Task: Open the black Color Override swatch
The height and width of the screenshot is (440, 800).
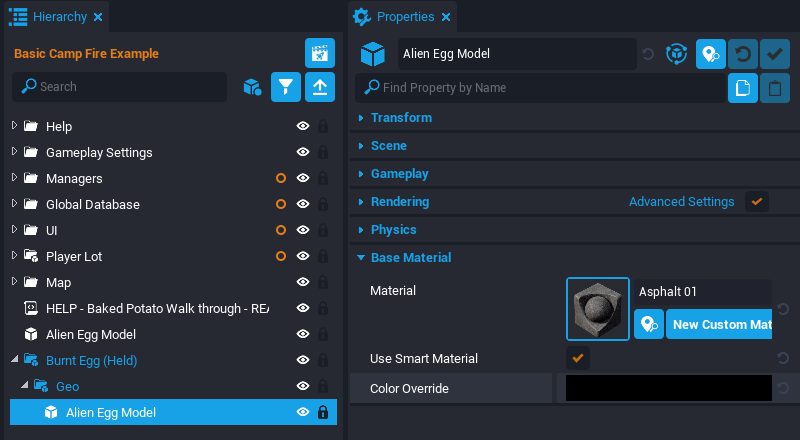Action: coord(668,388)
